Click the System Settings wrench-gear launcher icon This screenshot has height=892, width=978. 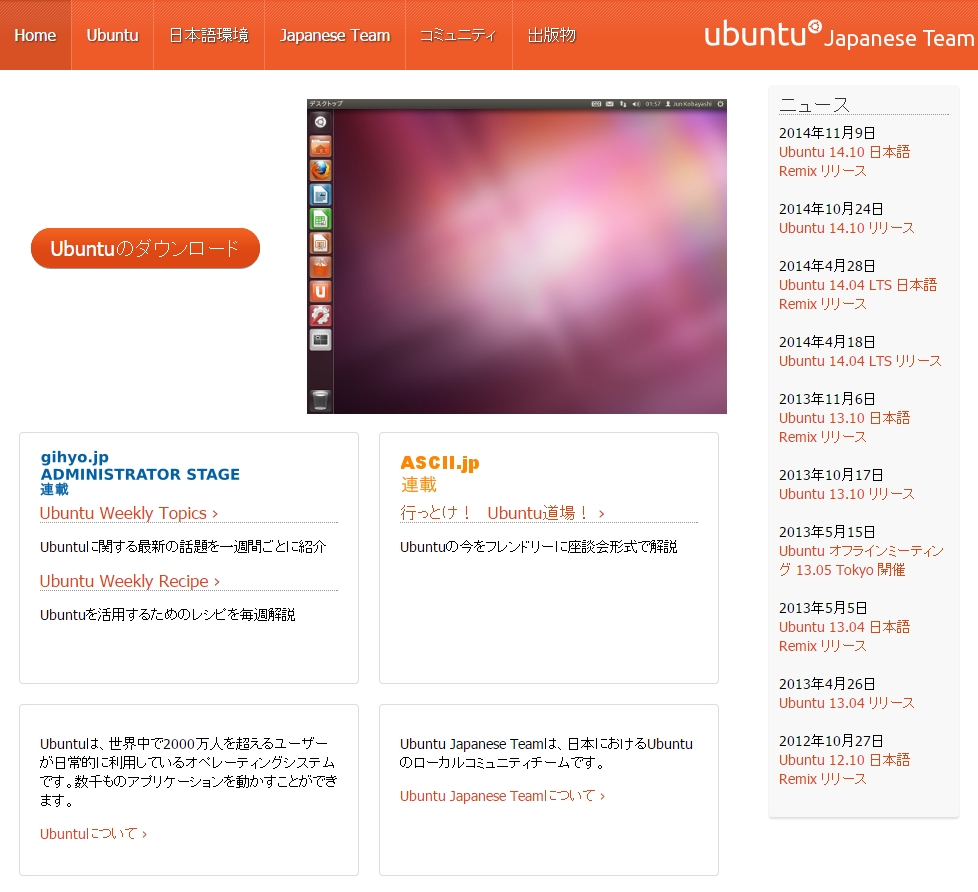tap(321, 316)
